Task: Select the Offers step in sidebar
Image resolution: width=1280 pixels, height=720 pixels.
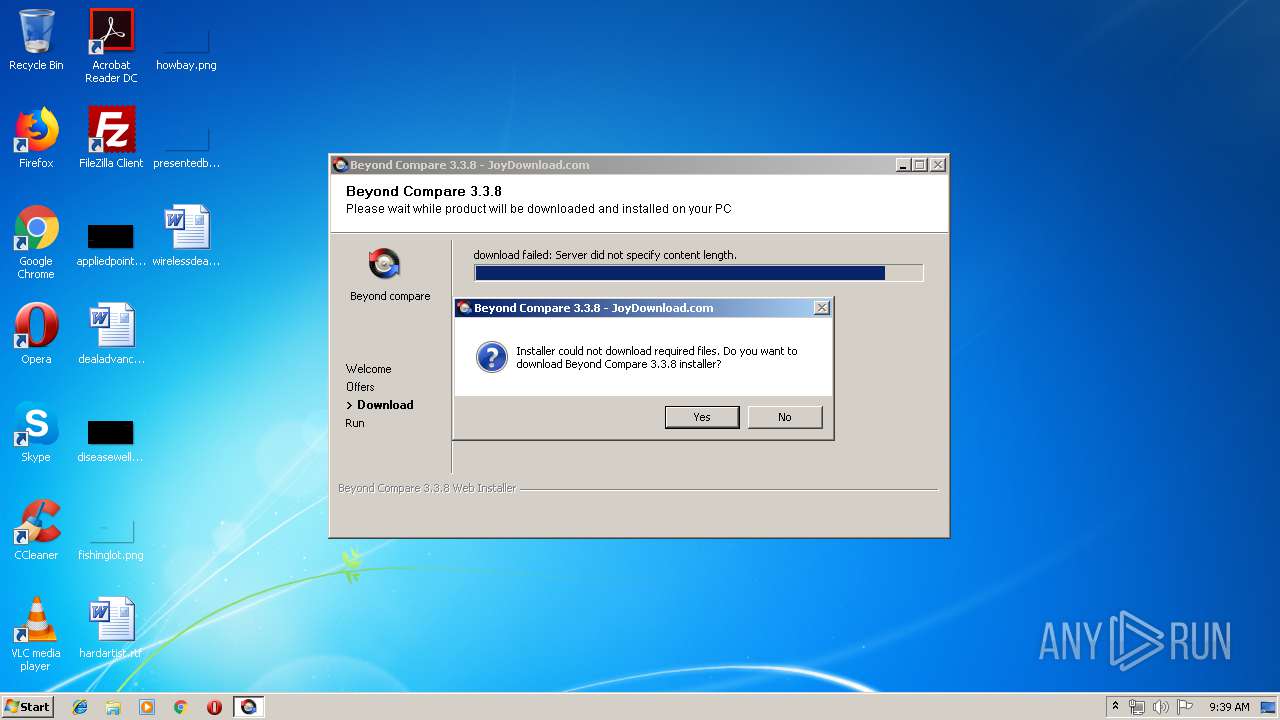Action: (360, 387)
